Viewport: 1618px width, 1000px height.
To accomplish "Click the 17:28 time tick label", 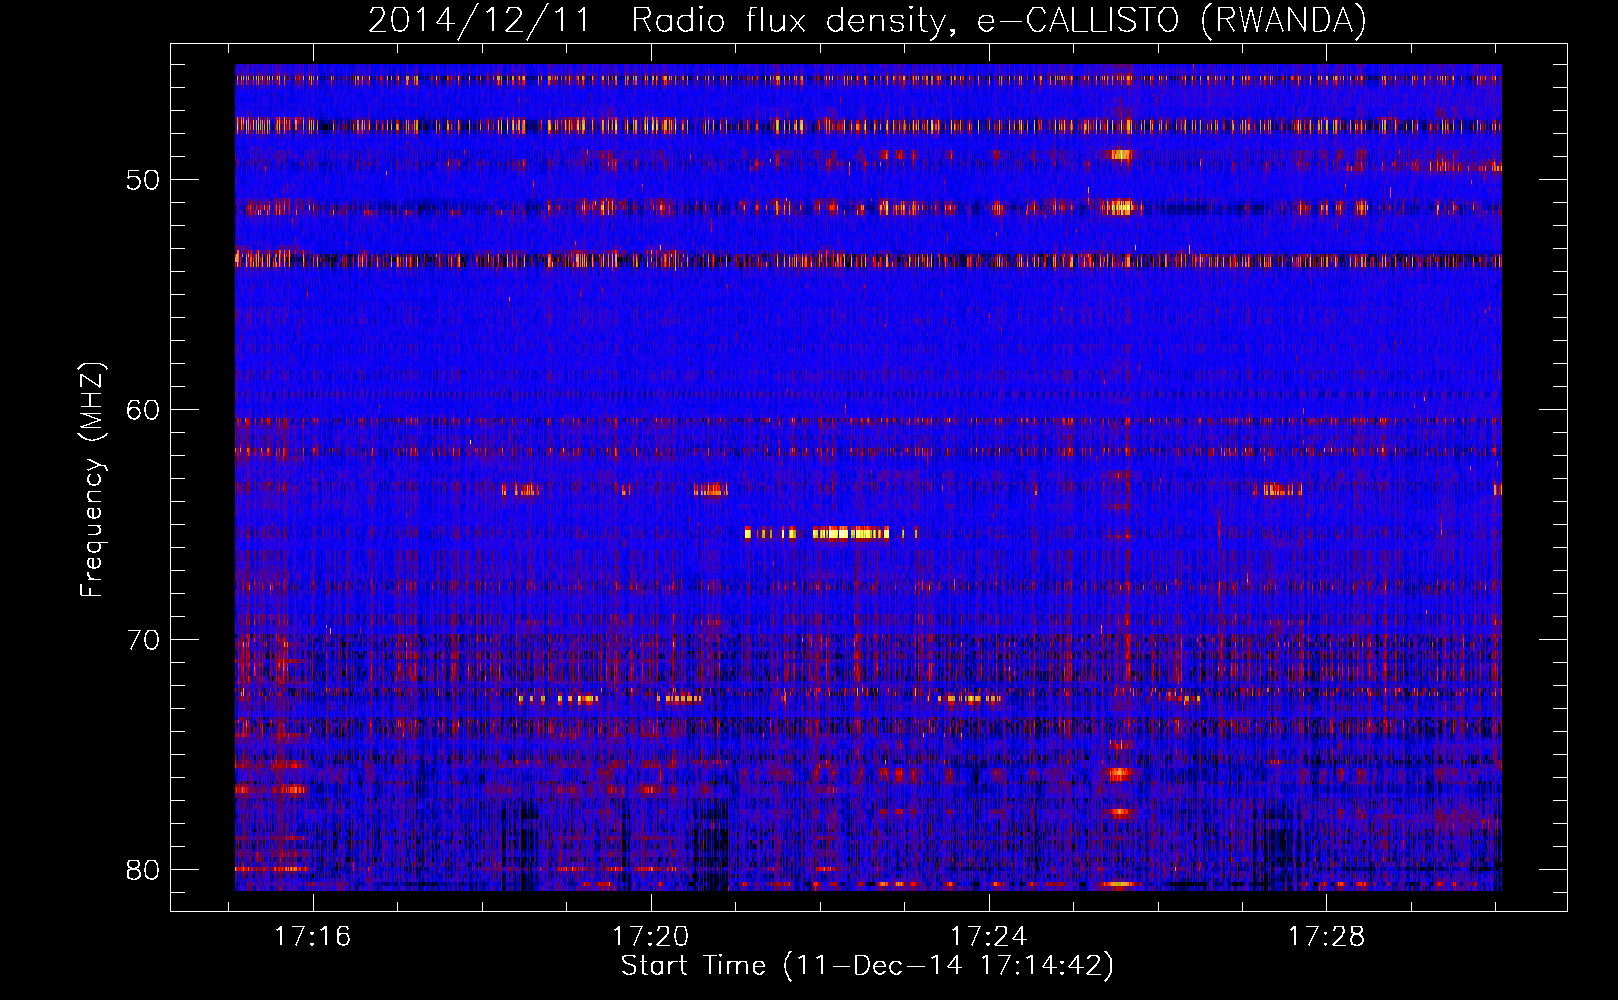I will [1326, 937].
